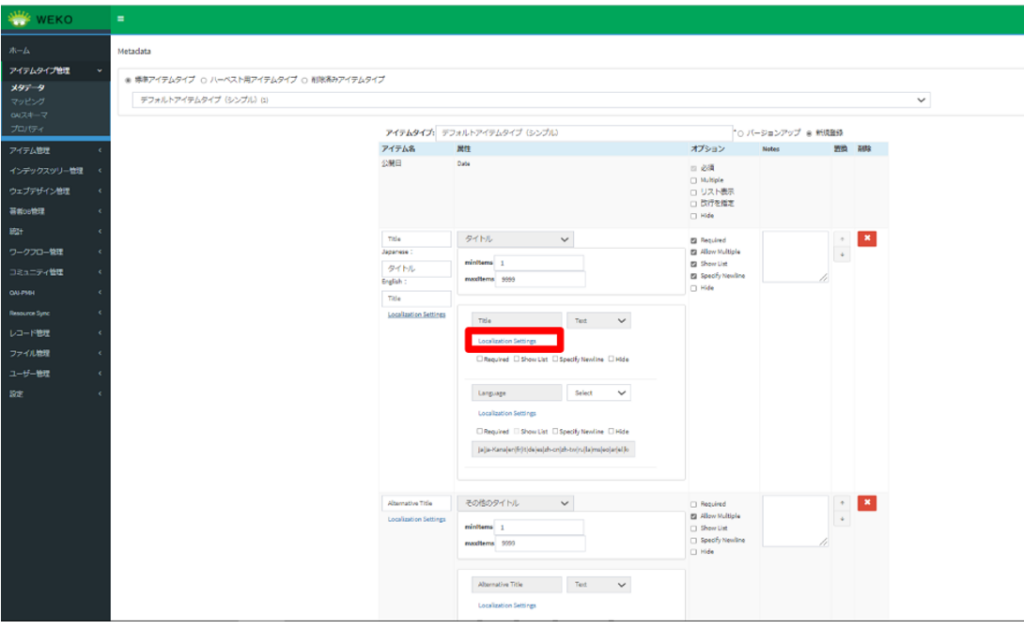Move the Title row up with arrow
1024x629 pixels.
tap(841, 240)
